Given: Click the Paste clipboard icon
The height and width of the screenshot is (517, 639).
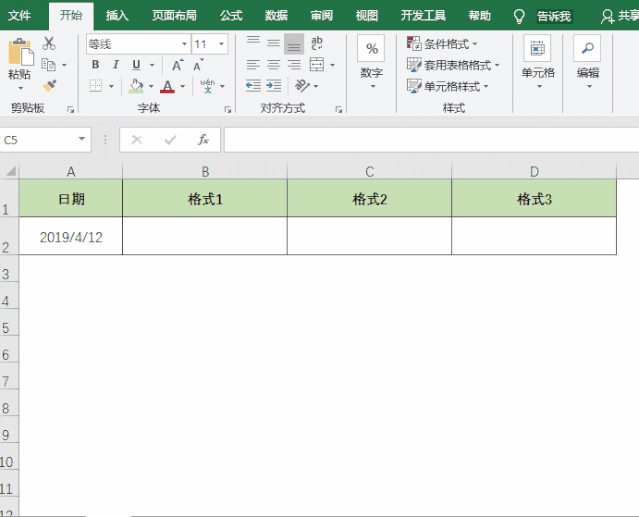Looking at the screenshot, I should click(x=21, y=52).
